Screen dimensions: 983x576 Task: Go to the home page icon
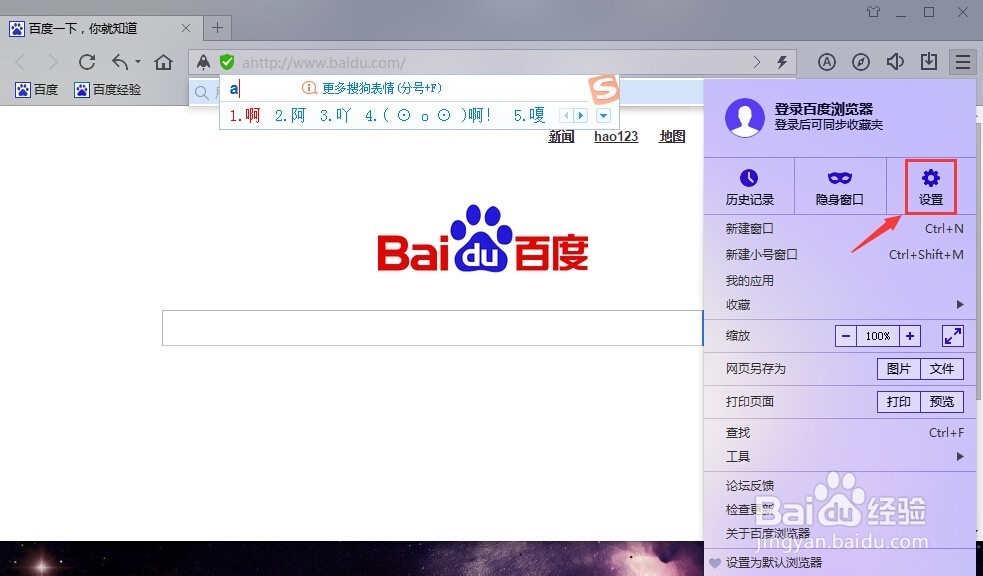[164, 62]
